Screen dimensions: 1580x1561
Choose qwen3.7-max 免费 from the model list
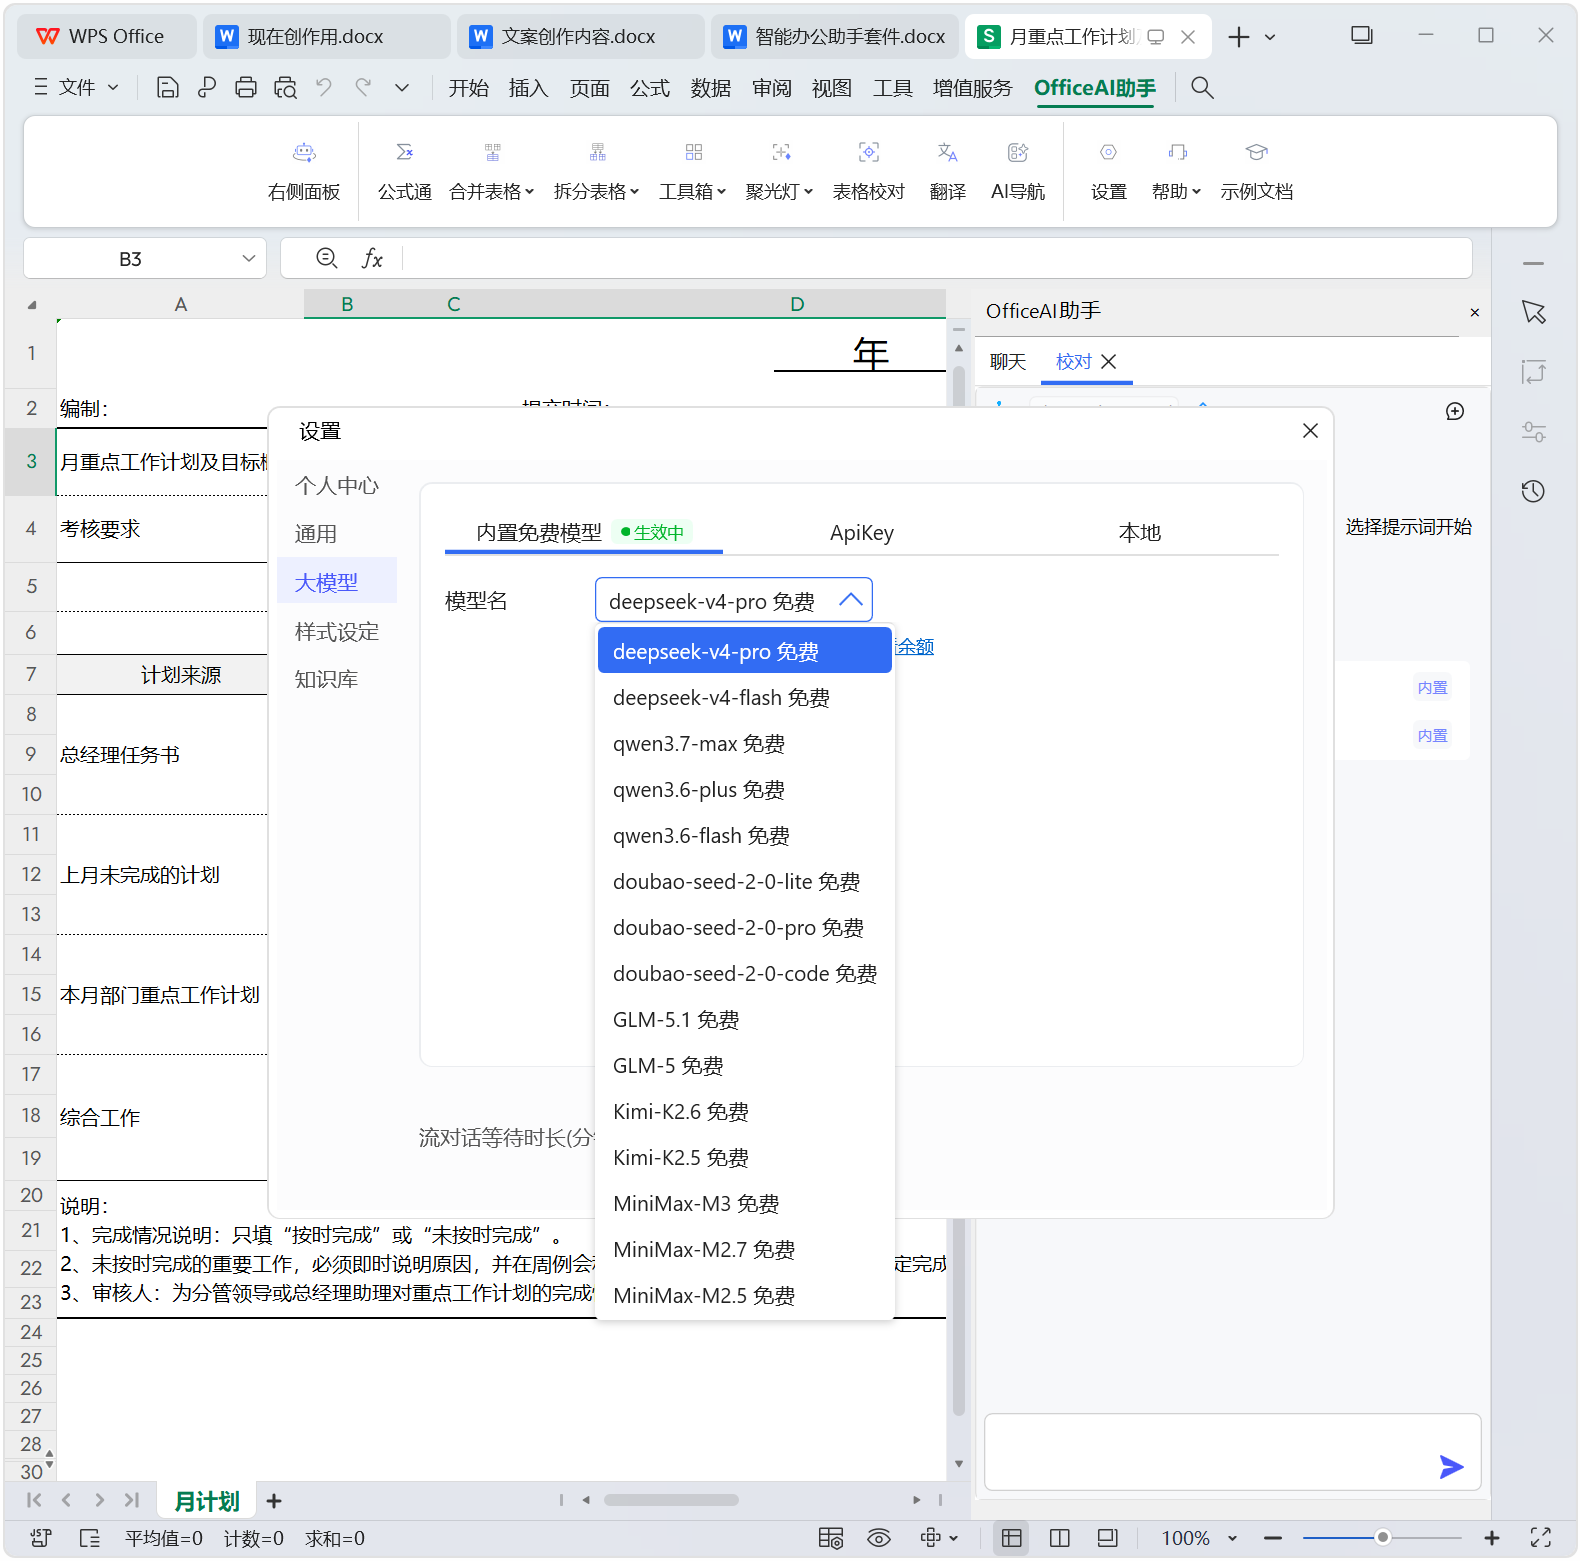click(x=745, y=744)
